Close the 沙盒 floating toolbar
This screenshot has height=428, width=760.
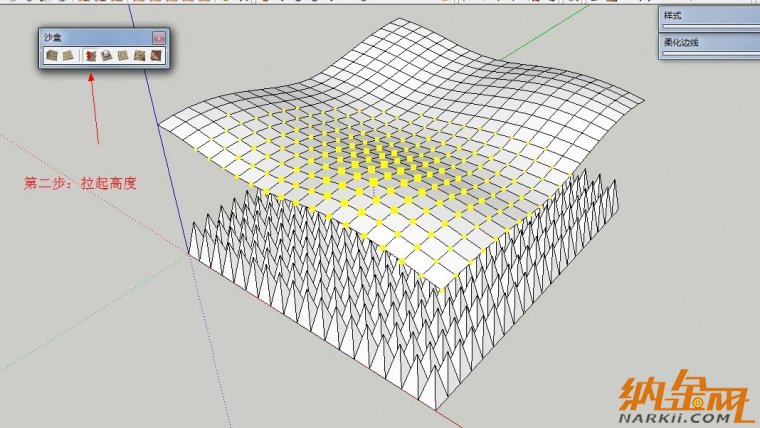click(158, 37)
